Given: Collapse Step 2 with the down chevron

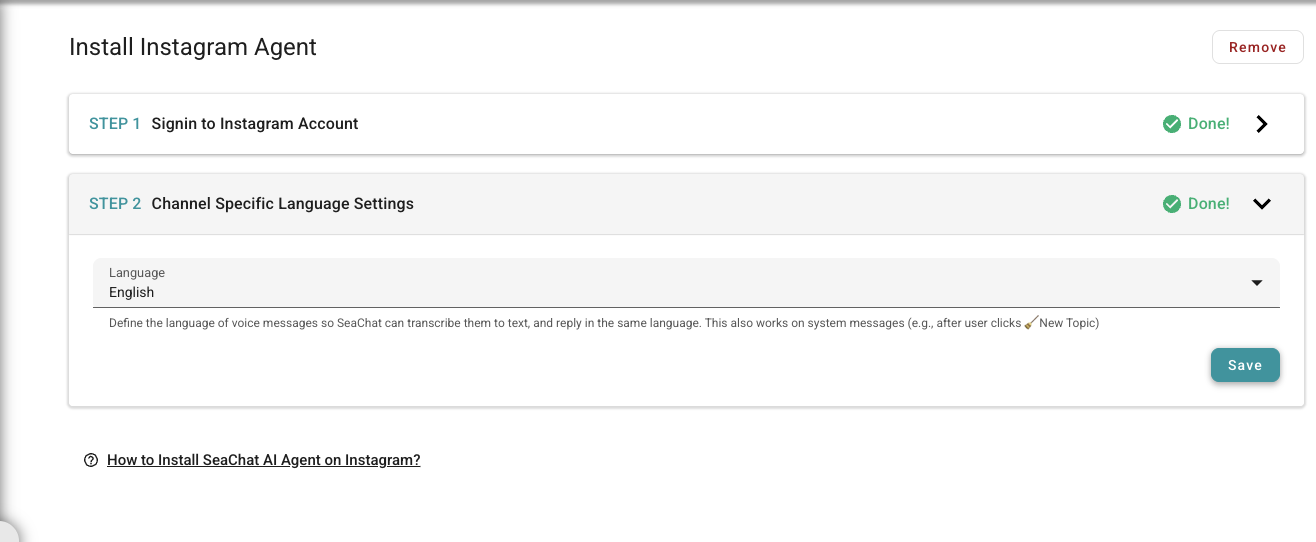Looking at the screenshot, I should (x=1262, y=204).
